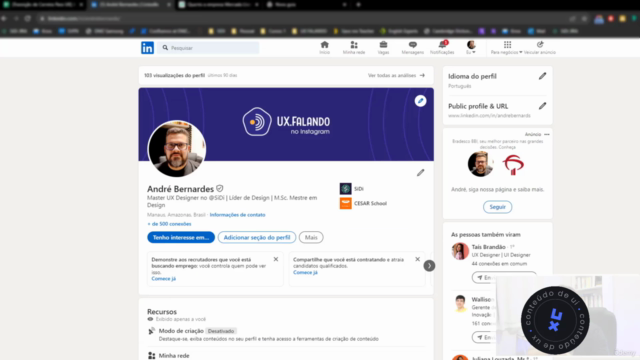Open the Bradesco logo in the ad
The height and width of the screenshot is (360, 640).
click(x=513, y=165)
